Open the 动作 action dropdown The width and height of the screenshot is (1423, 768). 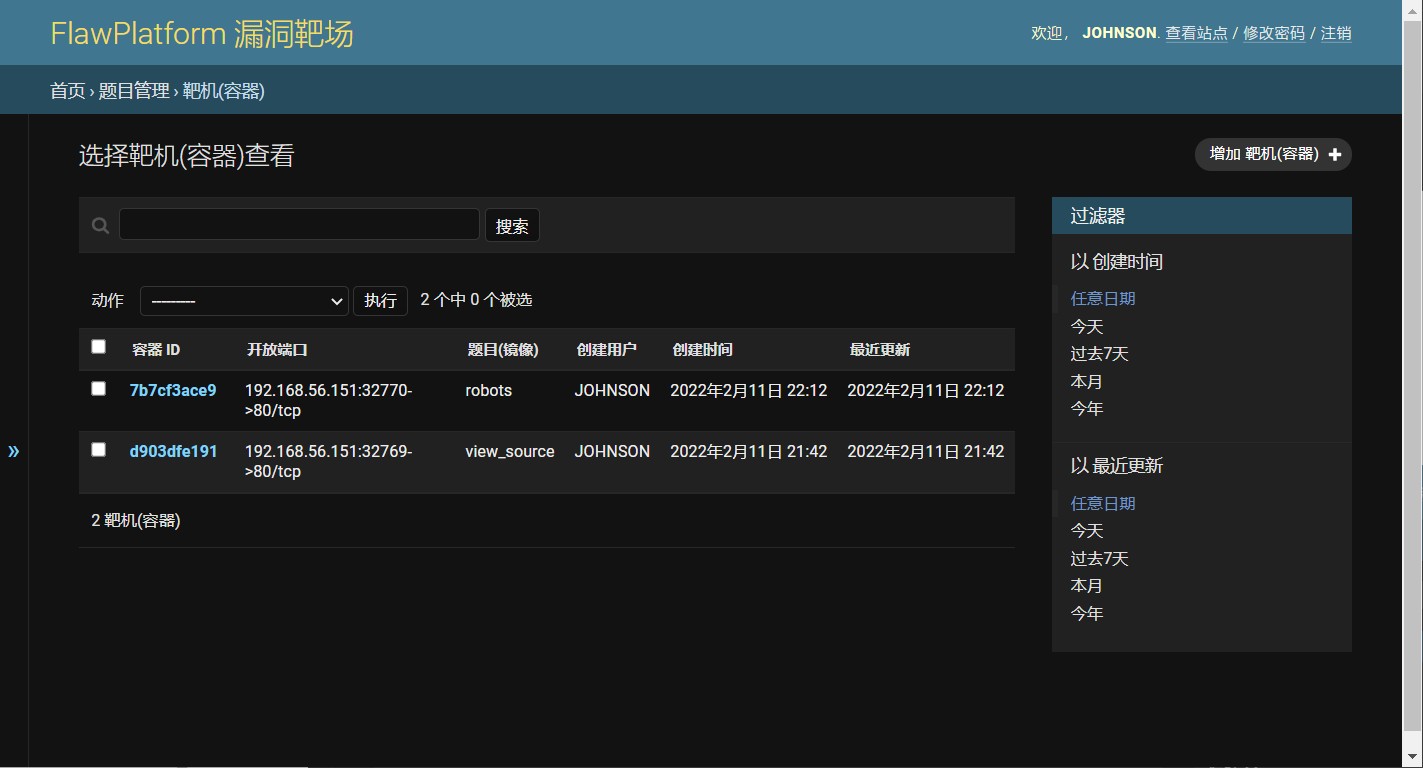[x=244, y=301]
